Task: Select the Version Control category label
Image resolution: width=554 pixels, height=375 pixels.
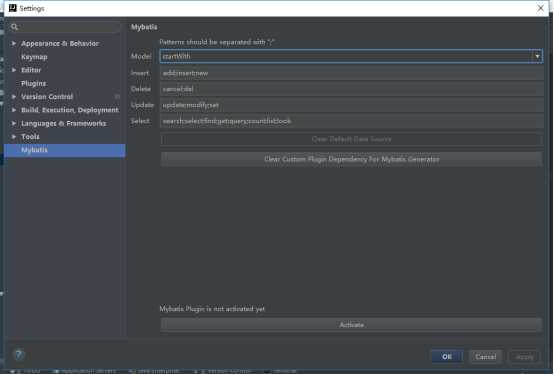Action: pos(47,96)
